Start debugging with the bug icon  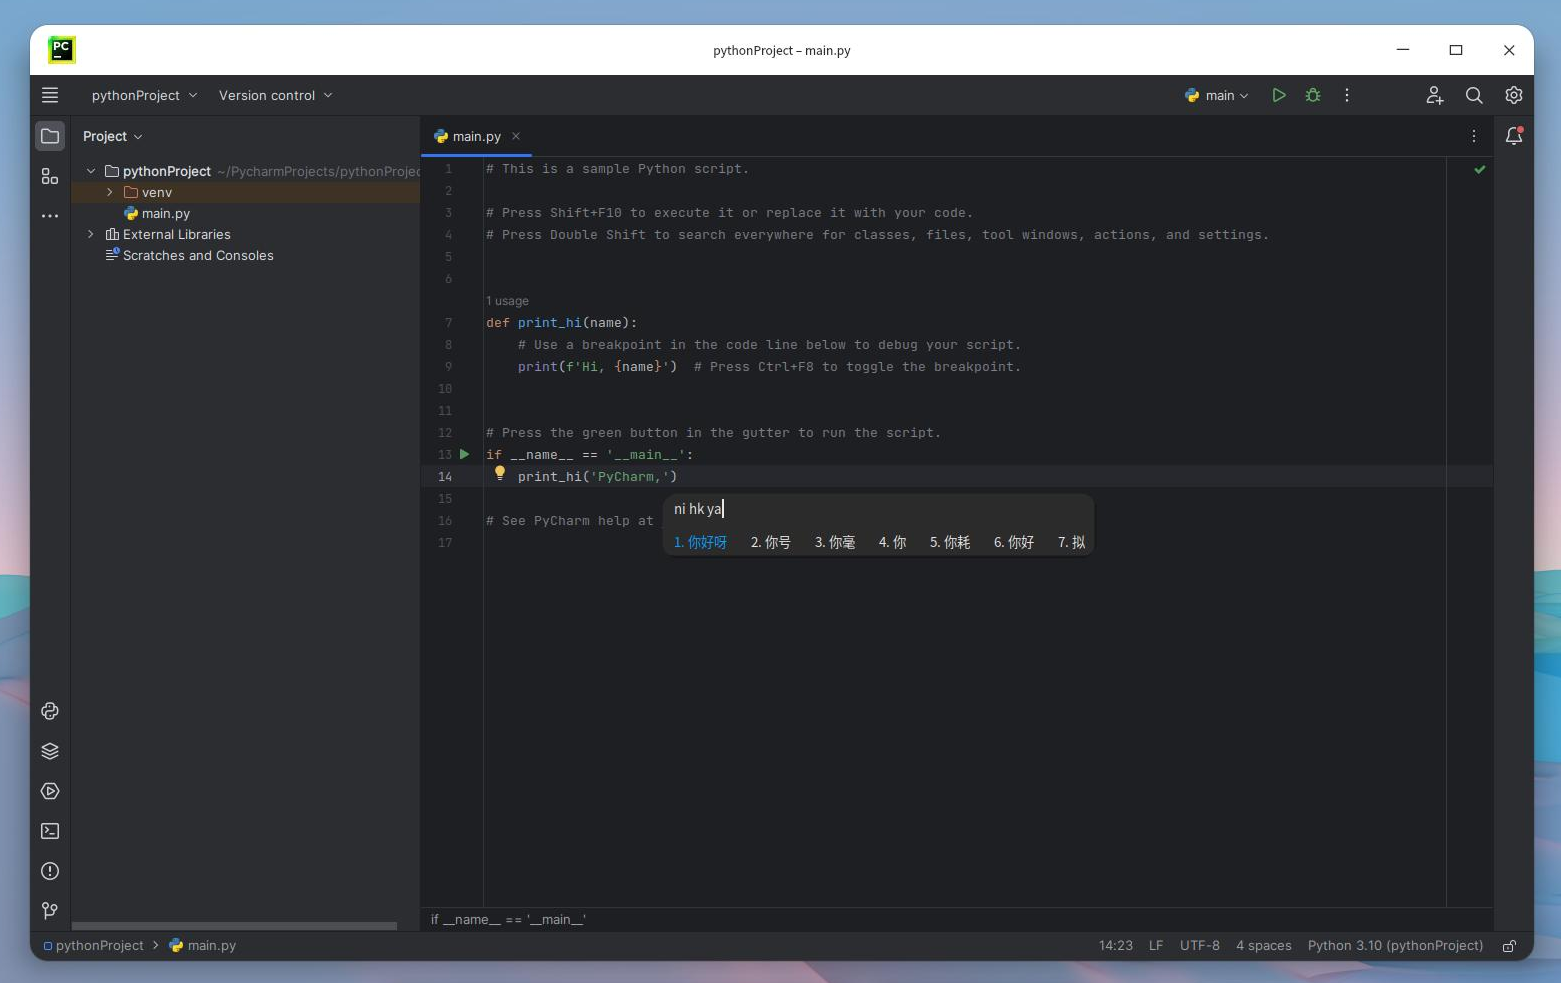tap(1313, 95)
